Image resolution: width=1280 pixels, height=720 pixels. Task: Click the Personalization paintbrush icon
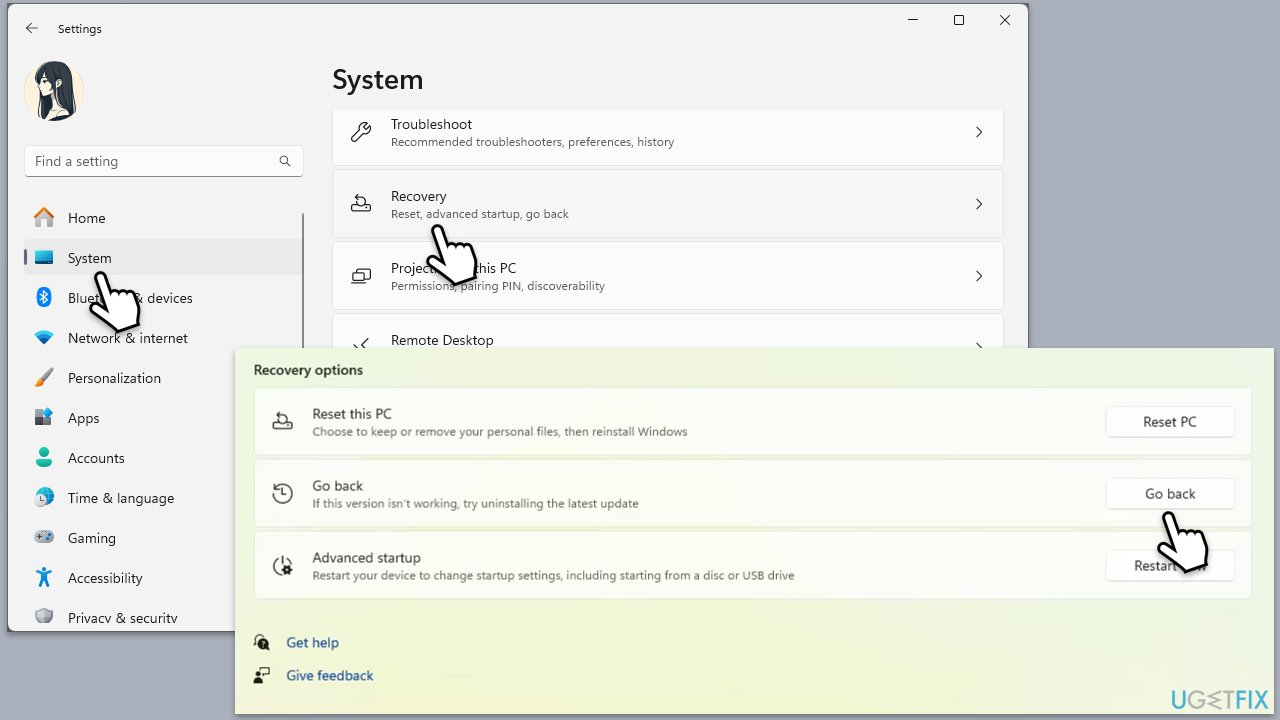point(44,378)
